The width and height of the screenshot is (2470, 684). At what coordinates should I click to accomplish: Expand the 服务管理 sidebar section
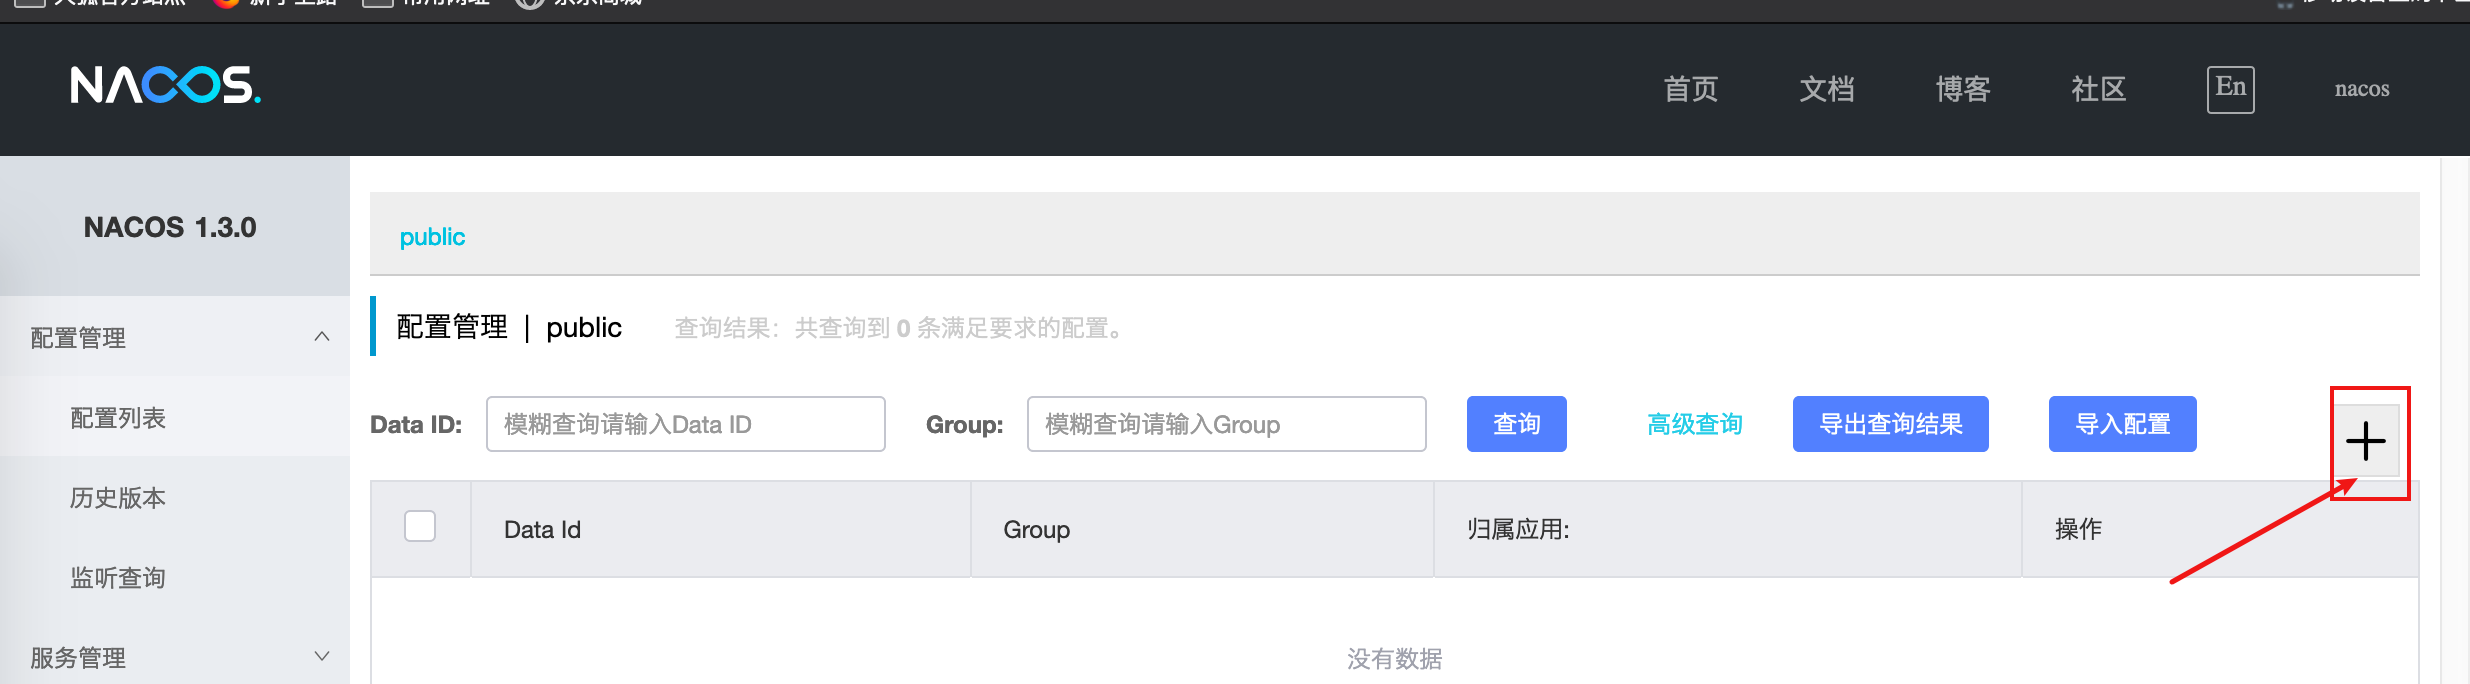(175, 657)
